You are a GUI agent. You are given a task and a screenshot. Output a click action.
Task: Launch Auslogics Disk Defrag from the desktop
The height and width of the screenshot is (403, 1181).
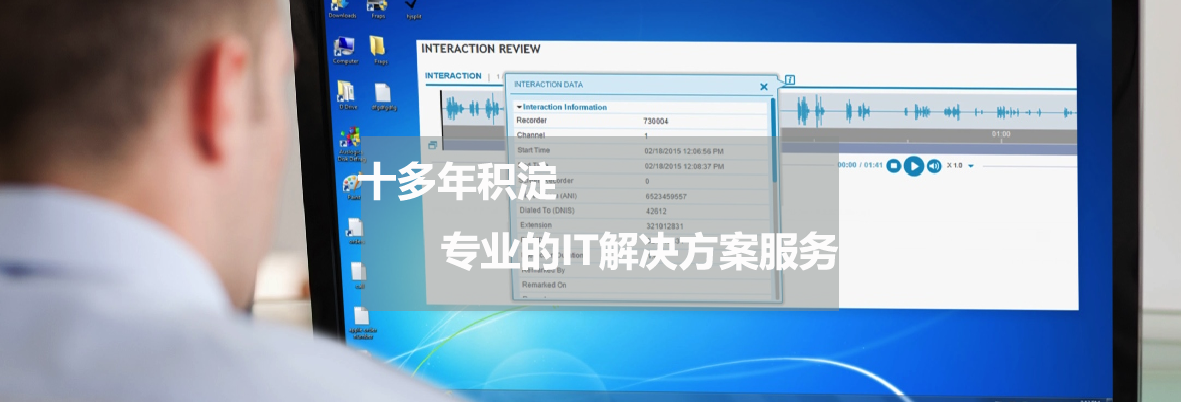click(350, 144)
